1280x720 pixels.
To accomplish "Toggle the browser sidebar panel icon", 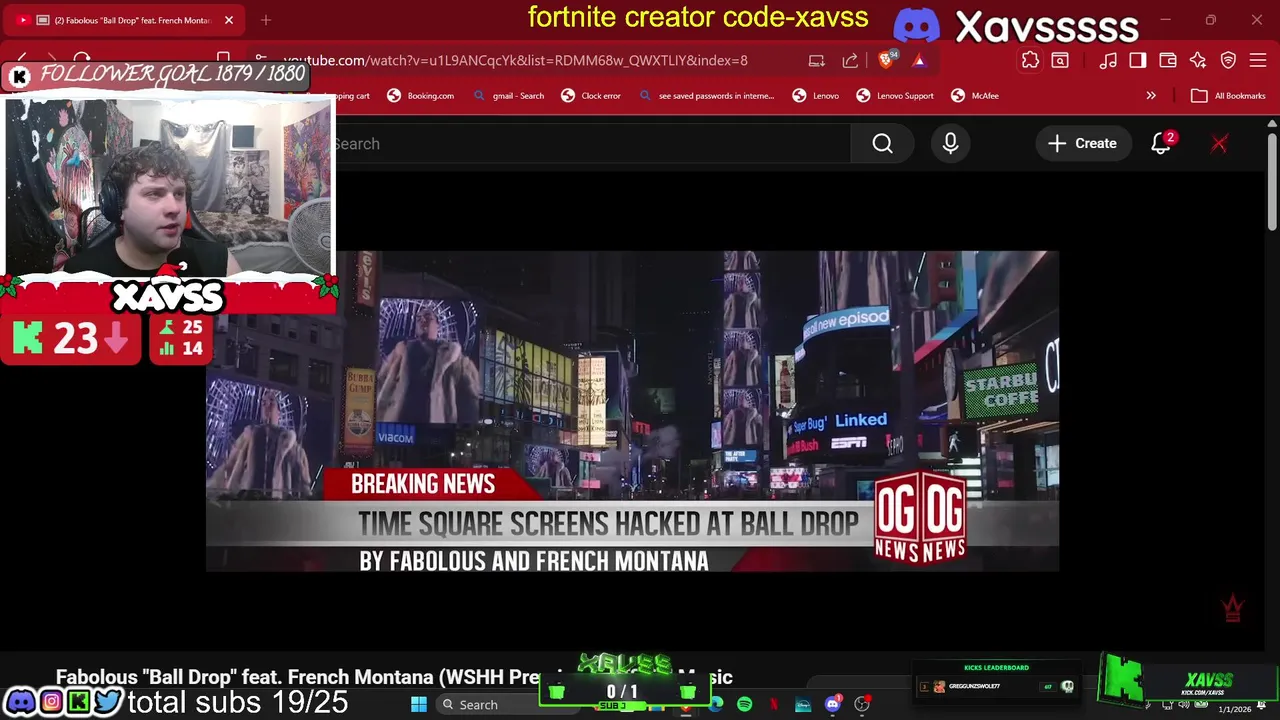I will click(1138, 60).
